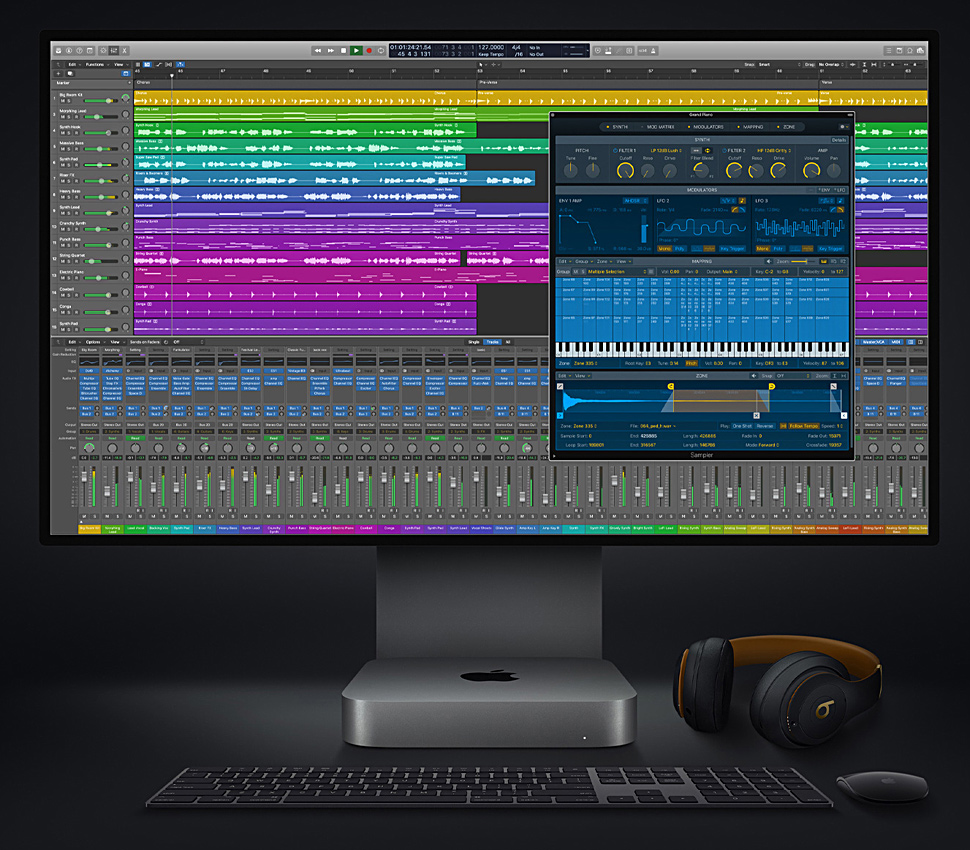Open the Group dropdown in the Mapping toolbar

click(x=583, y=262)
